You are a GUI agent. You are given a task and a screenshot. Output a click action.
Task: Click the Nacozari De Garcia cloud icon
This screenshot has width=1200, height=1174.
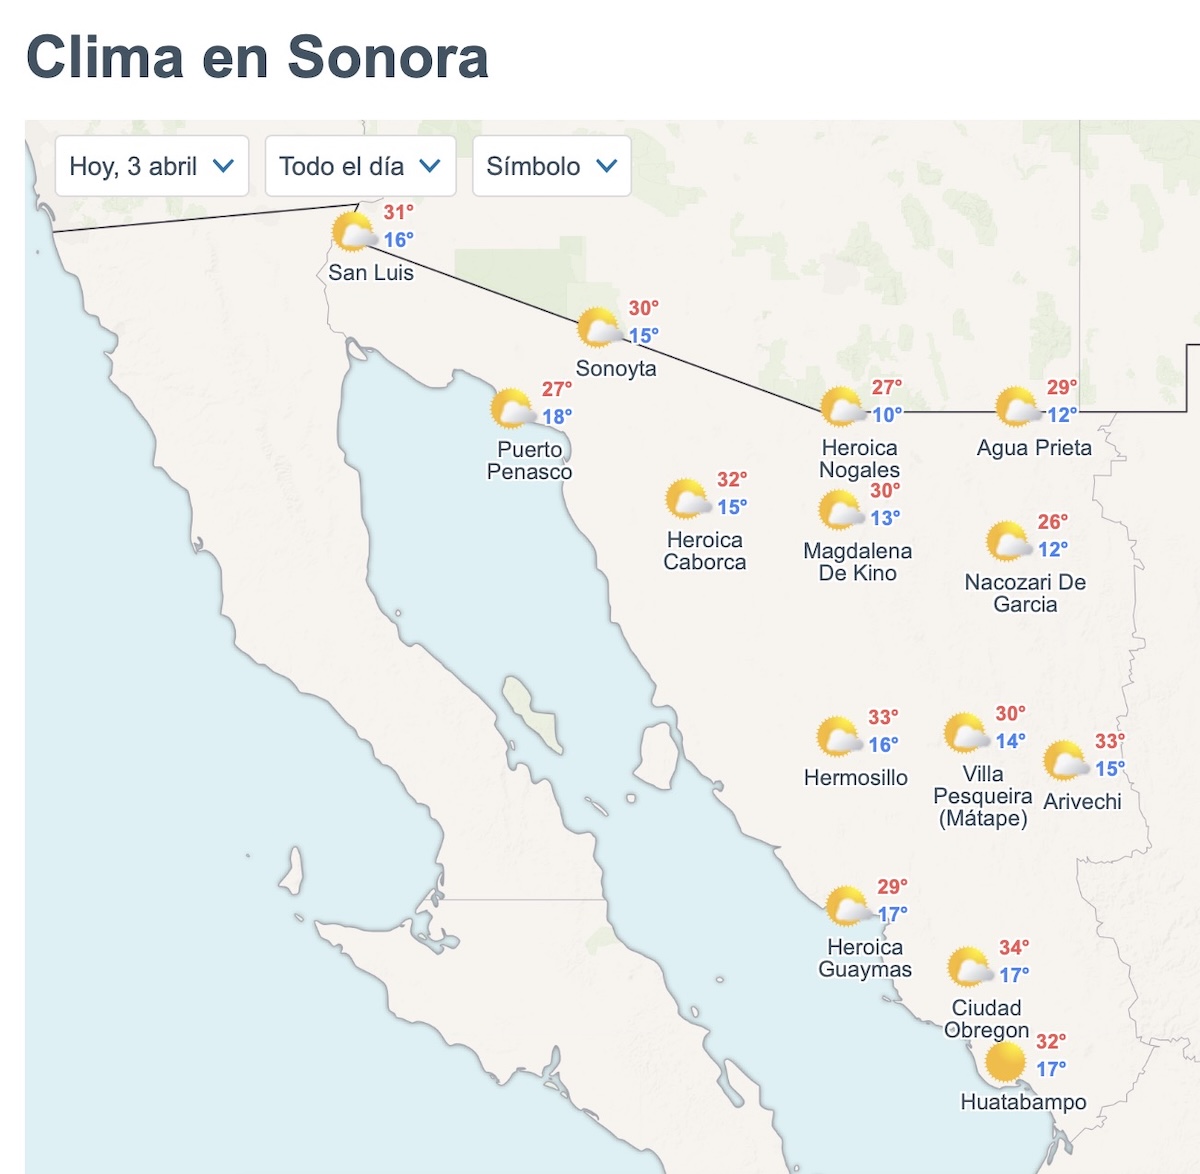pos(1007,542)
